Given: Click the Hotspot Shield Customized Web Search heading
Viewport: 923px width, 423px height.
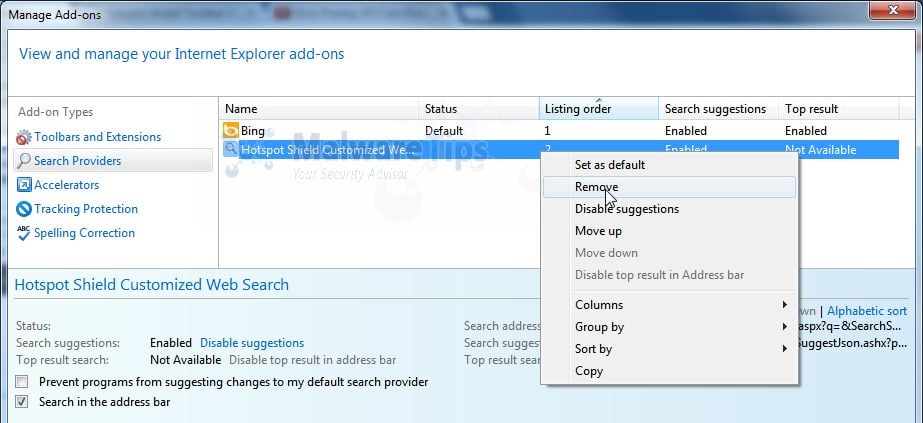Looking at the screenshot, I should tap(151, 285).
